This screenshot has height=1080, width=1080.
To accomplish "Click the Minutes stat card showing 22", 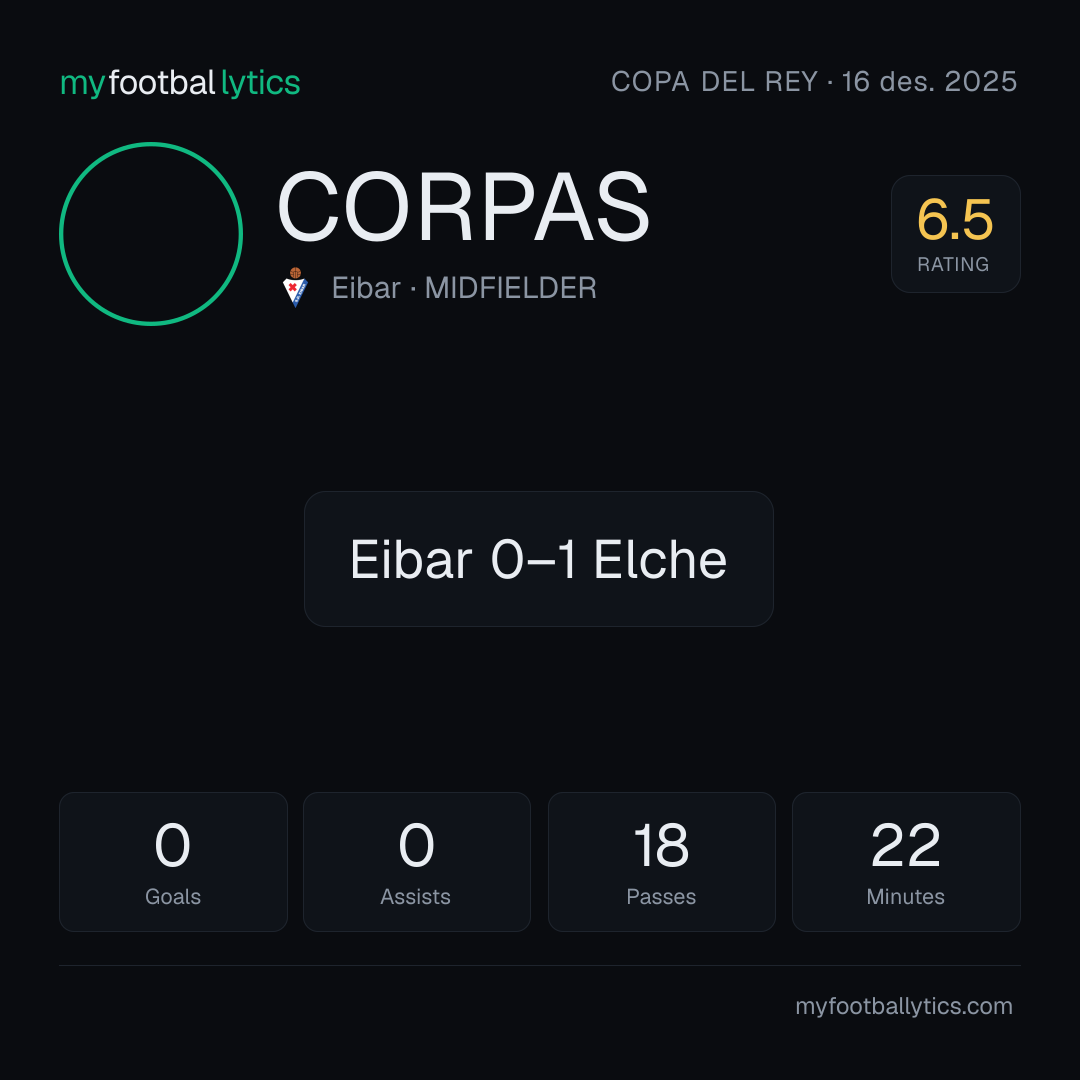I will coord(906,862).
